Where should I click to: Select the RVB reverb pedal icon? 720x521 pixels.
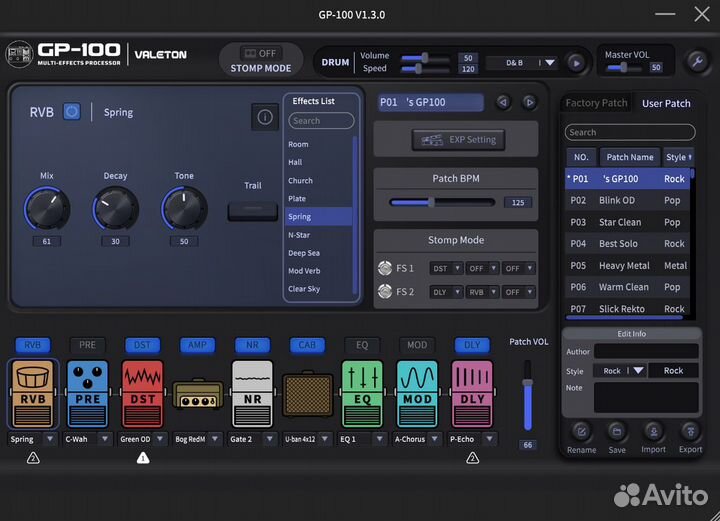[33, 394]
